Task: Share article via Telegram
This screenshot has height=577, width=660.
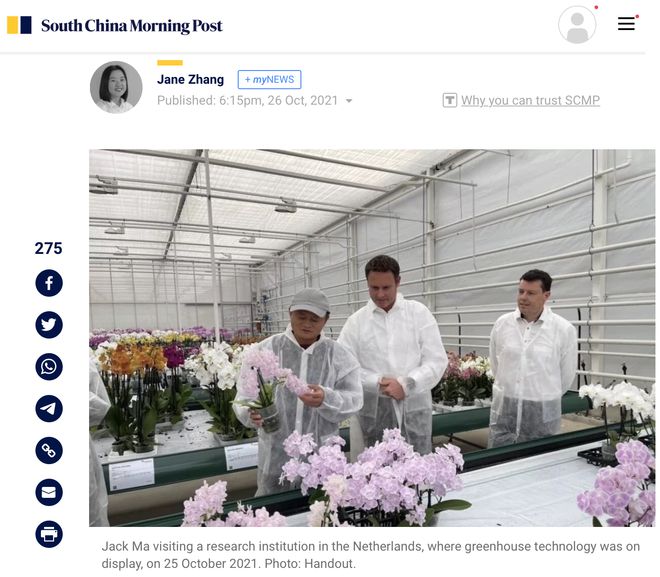Action: [49, 409]
